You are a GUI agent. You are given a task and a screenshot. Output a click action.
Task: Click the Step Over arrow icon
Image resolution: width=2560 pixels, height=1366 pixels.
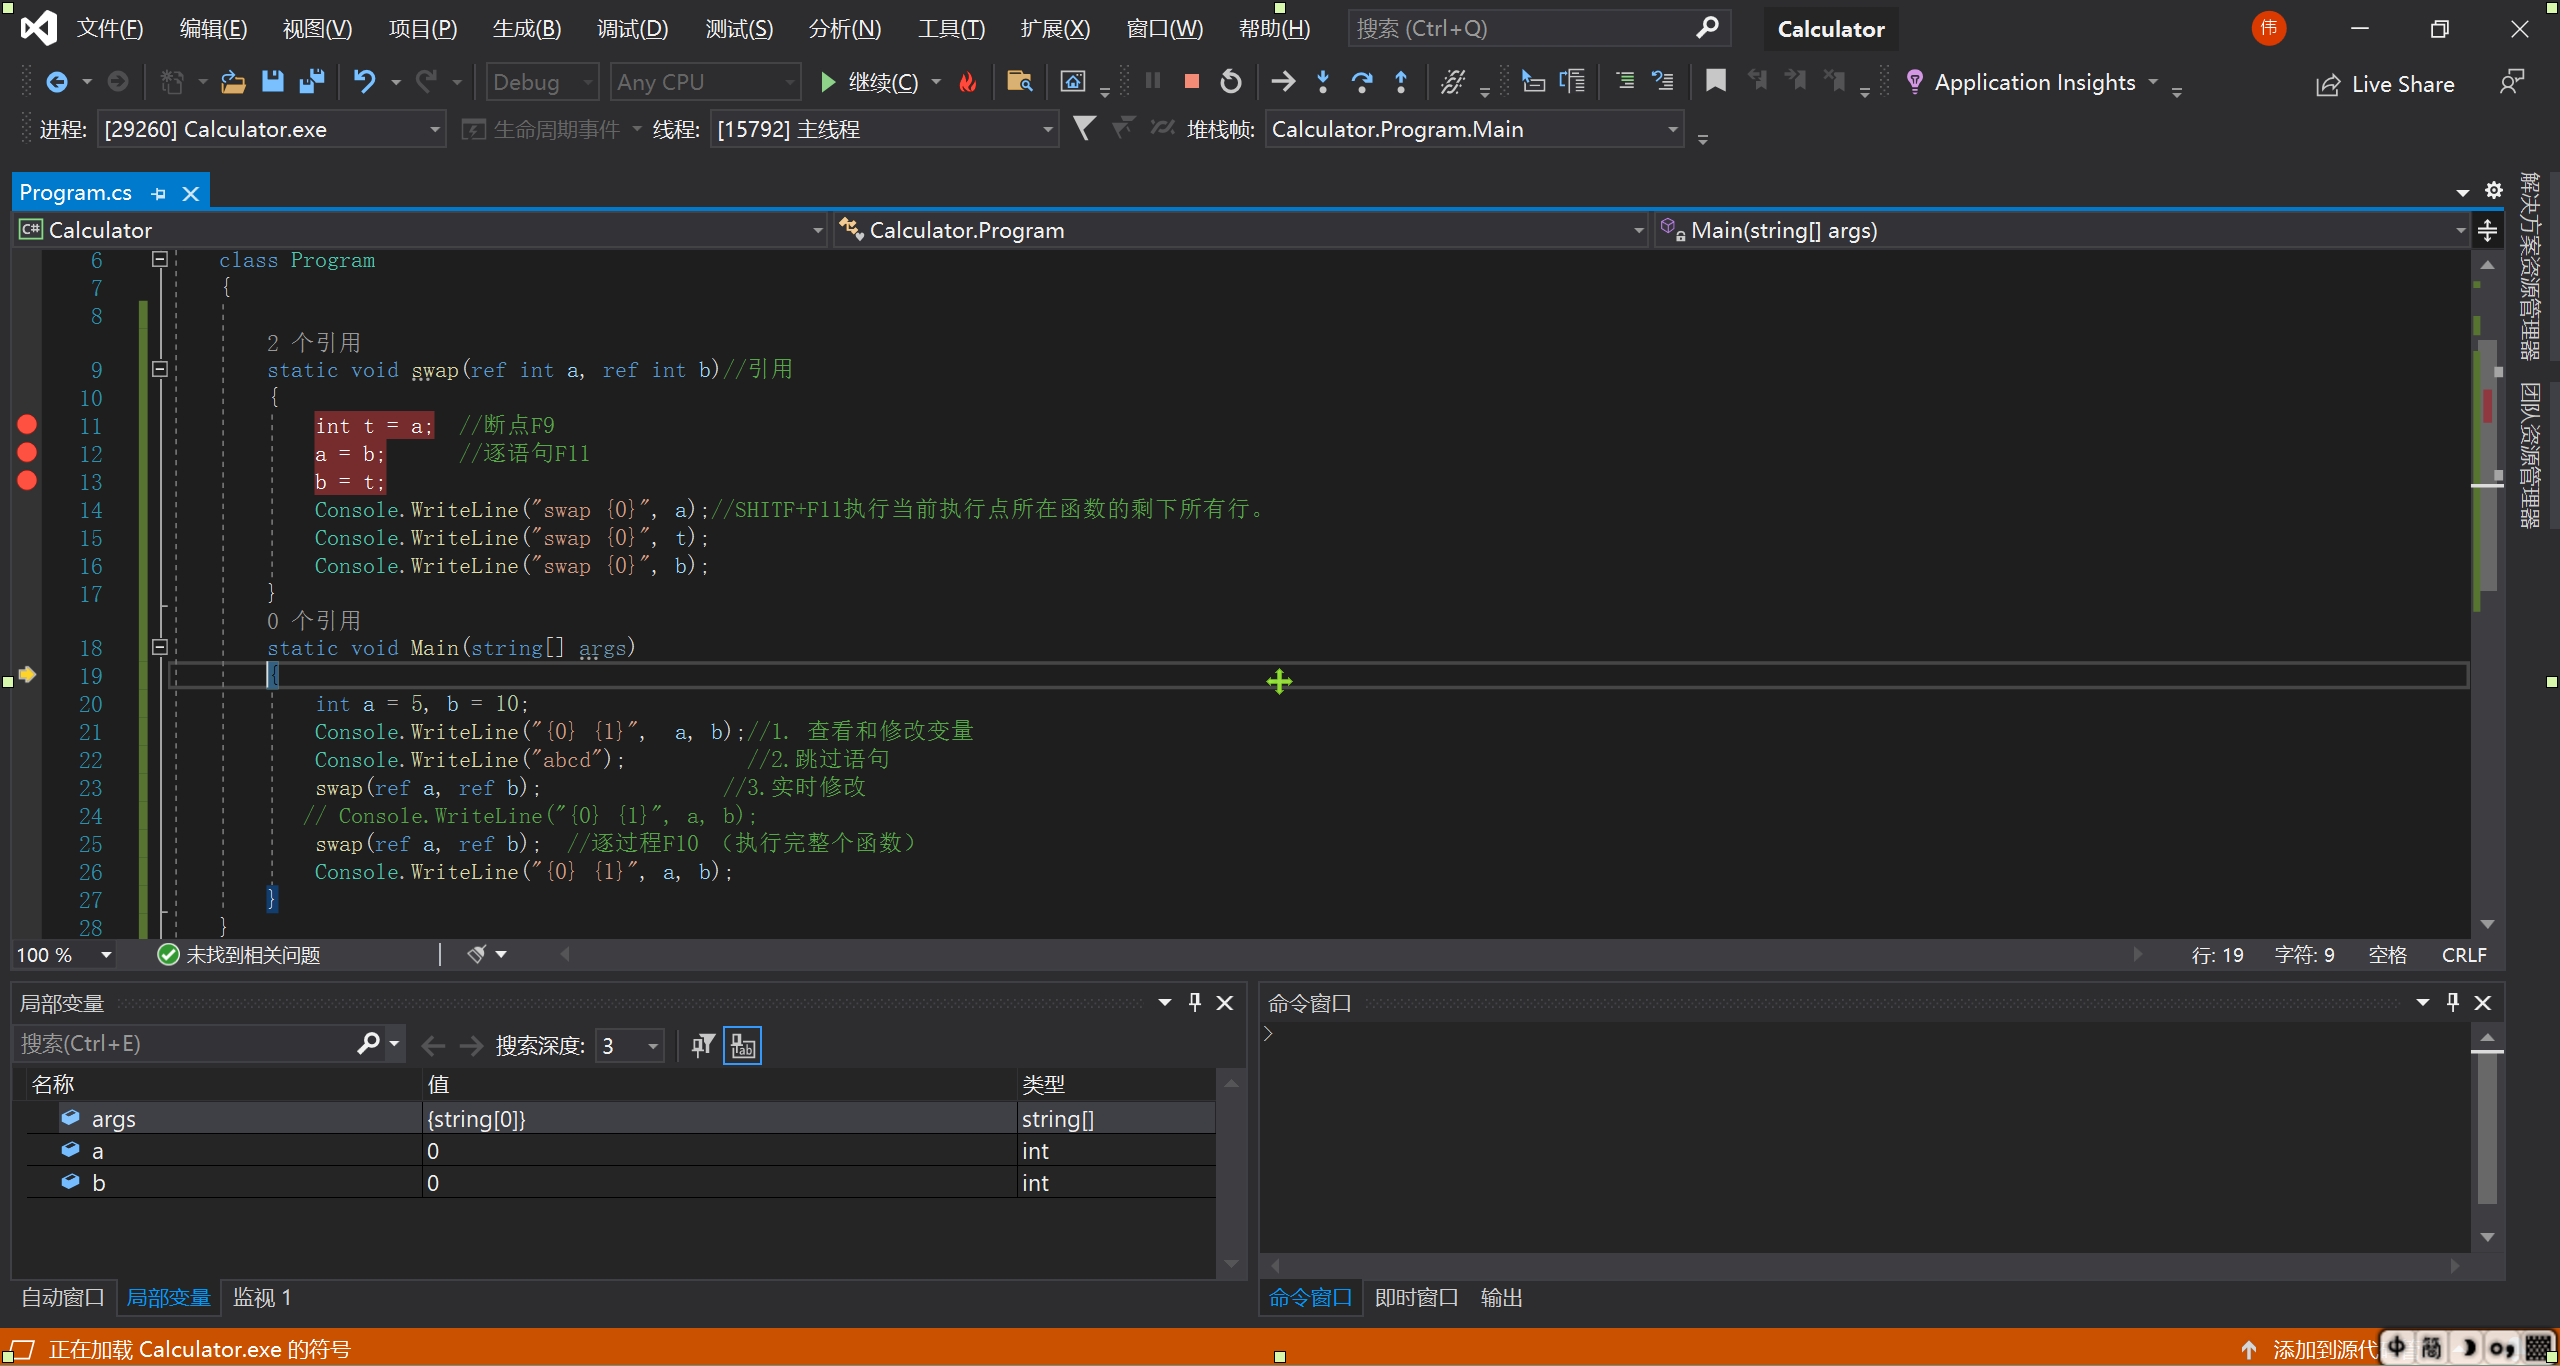1362,82
